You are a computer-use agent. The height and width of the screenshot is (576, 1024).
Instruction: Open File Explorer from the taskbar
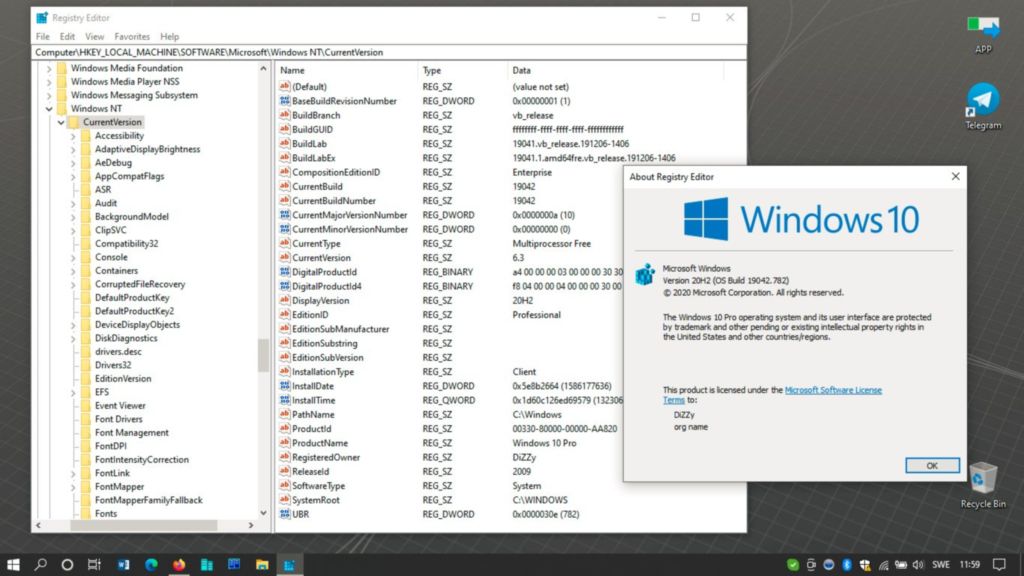coord(262,564)
